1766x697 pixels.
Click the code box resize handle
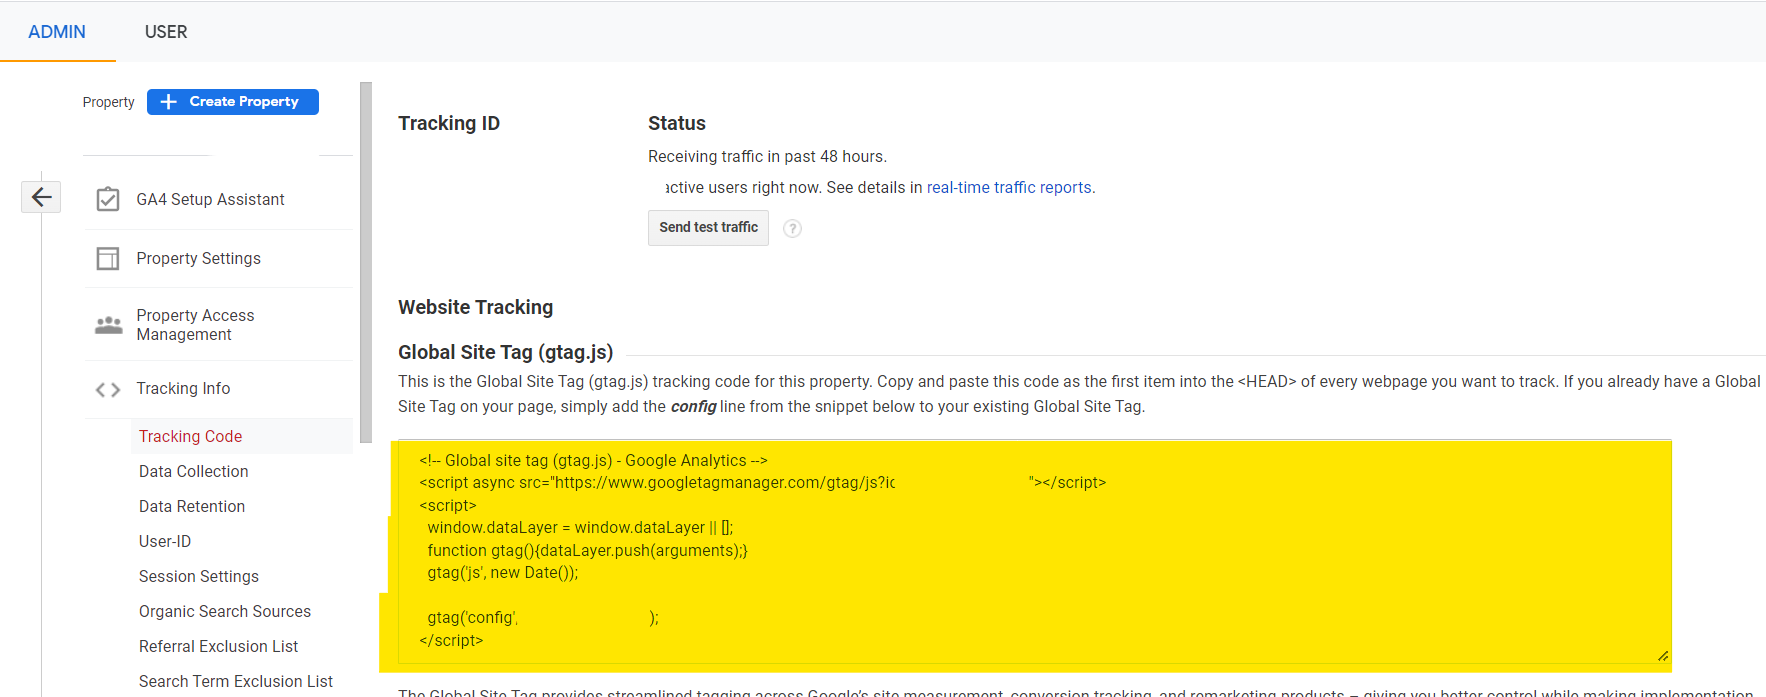point(1662,656)
